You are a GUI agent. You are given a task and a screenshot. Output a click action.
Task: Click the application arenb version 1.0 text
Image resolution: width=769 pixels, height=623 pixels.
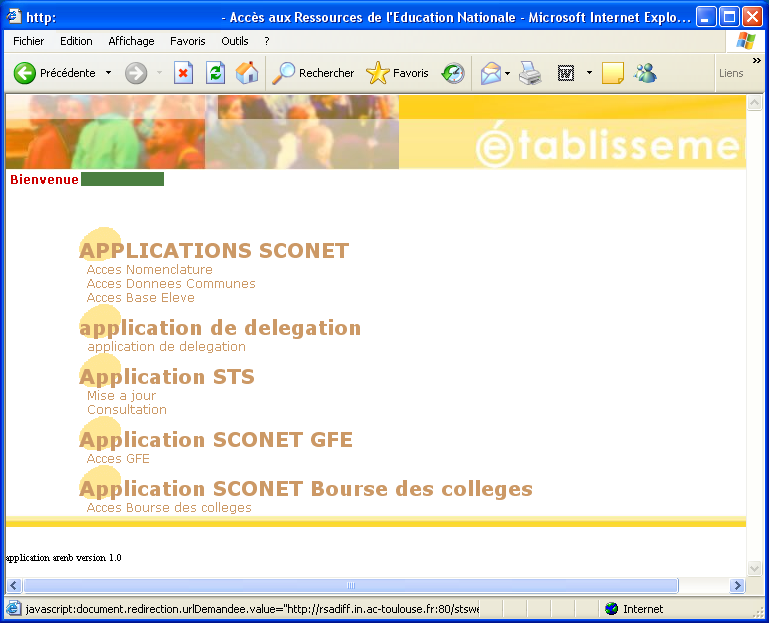(x=63, y=558)
